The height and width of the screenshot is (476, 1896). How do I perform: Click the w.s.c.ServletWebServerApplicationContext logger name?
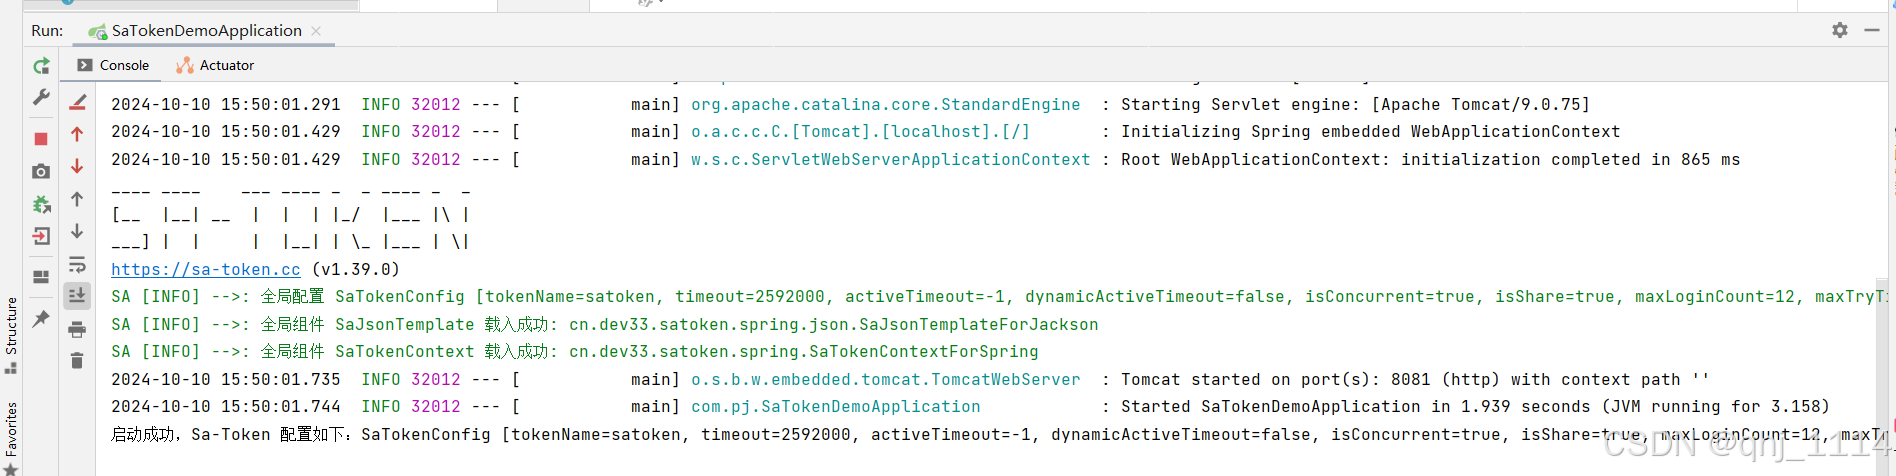click(891, 159)
